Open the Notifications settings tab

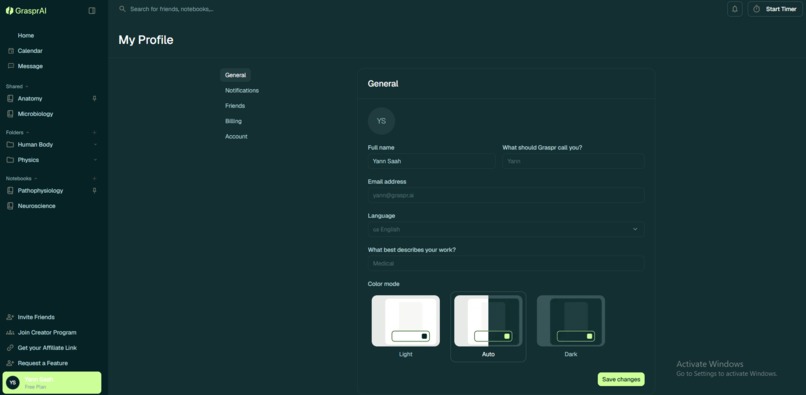click(x=242, y=91)
